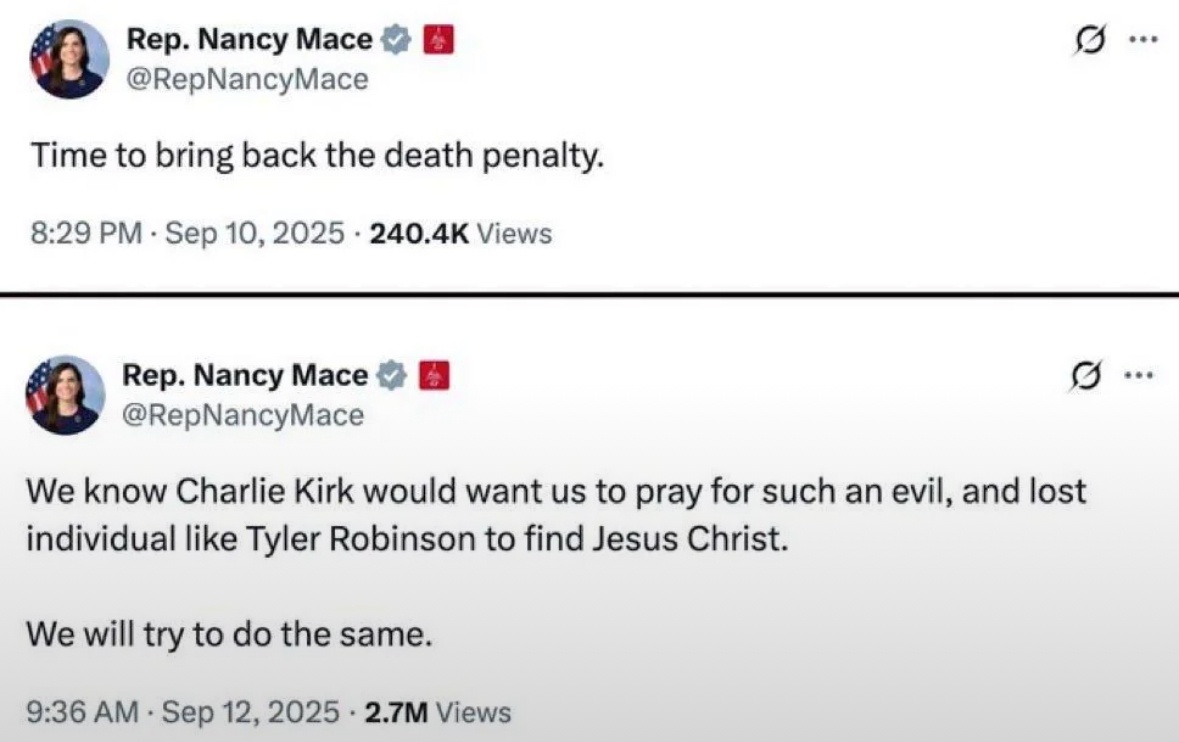
Task: Open the @RepNancyMace handle in the bottom tweet
Action: pos(243,415)
